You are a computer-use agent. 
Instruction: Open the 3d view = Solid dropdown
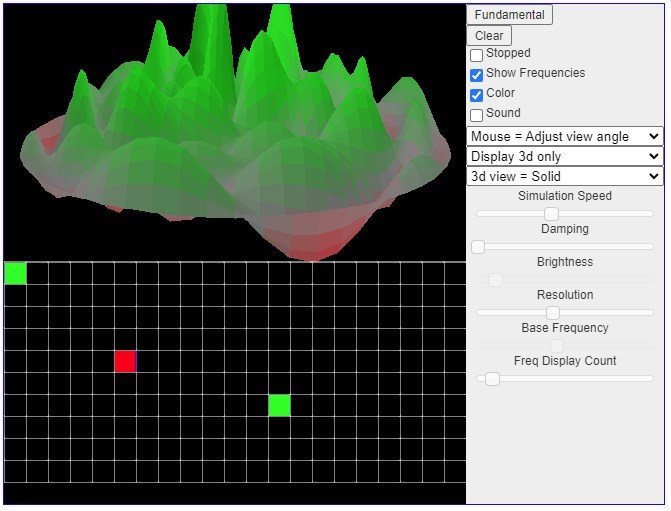tap(564, 176)
